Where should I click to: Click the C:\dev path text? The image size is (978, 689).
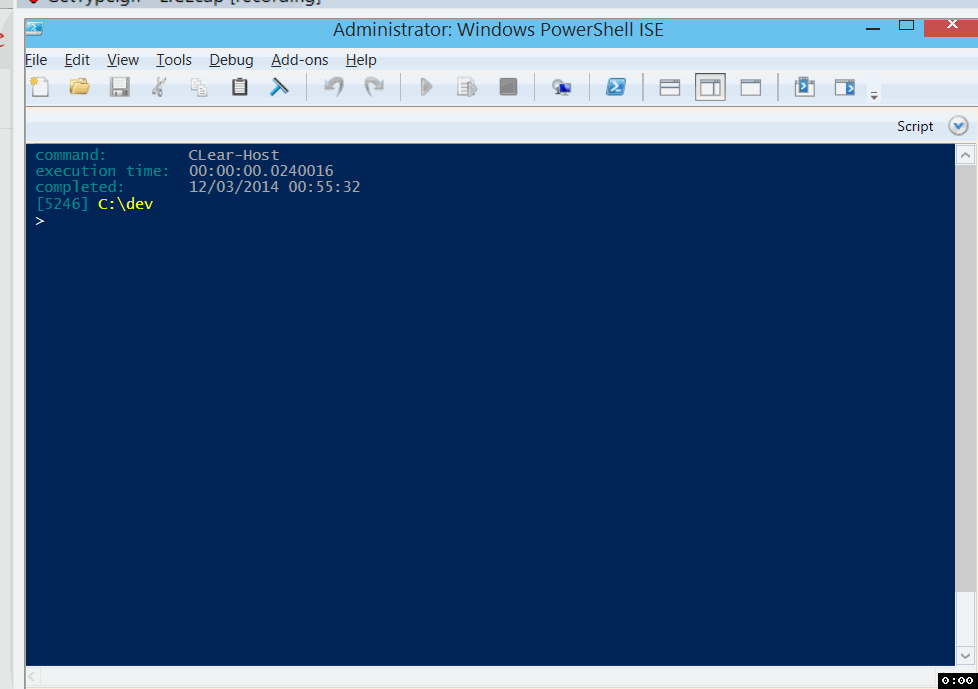[x=125, y=204]
